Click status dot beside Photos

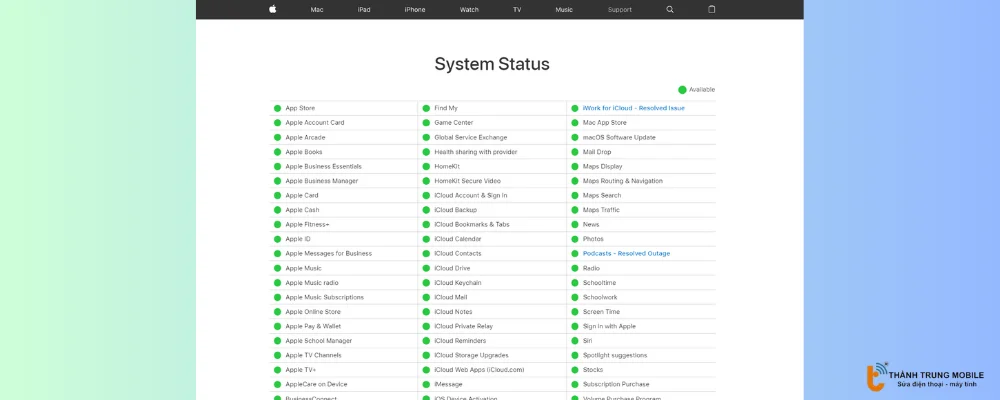click(x=575, y=239)
